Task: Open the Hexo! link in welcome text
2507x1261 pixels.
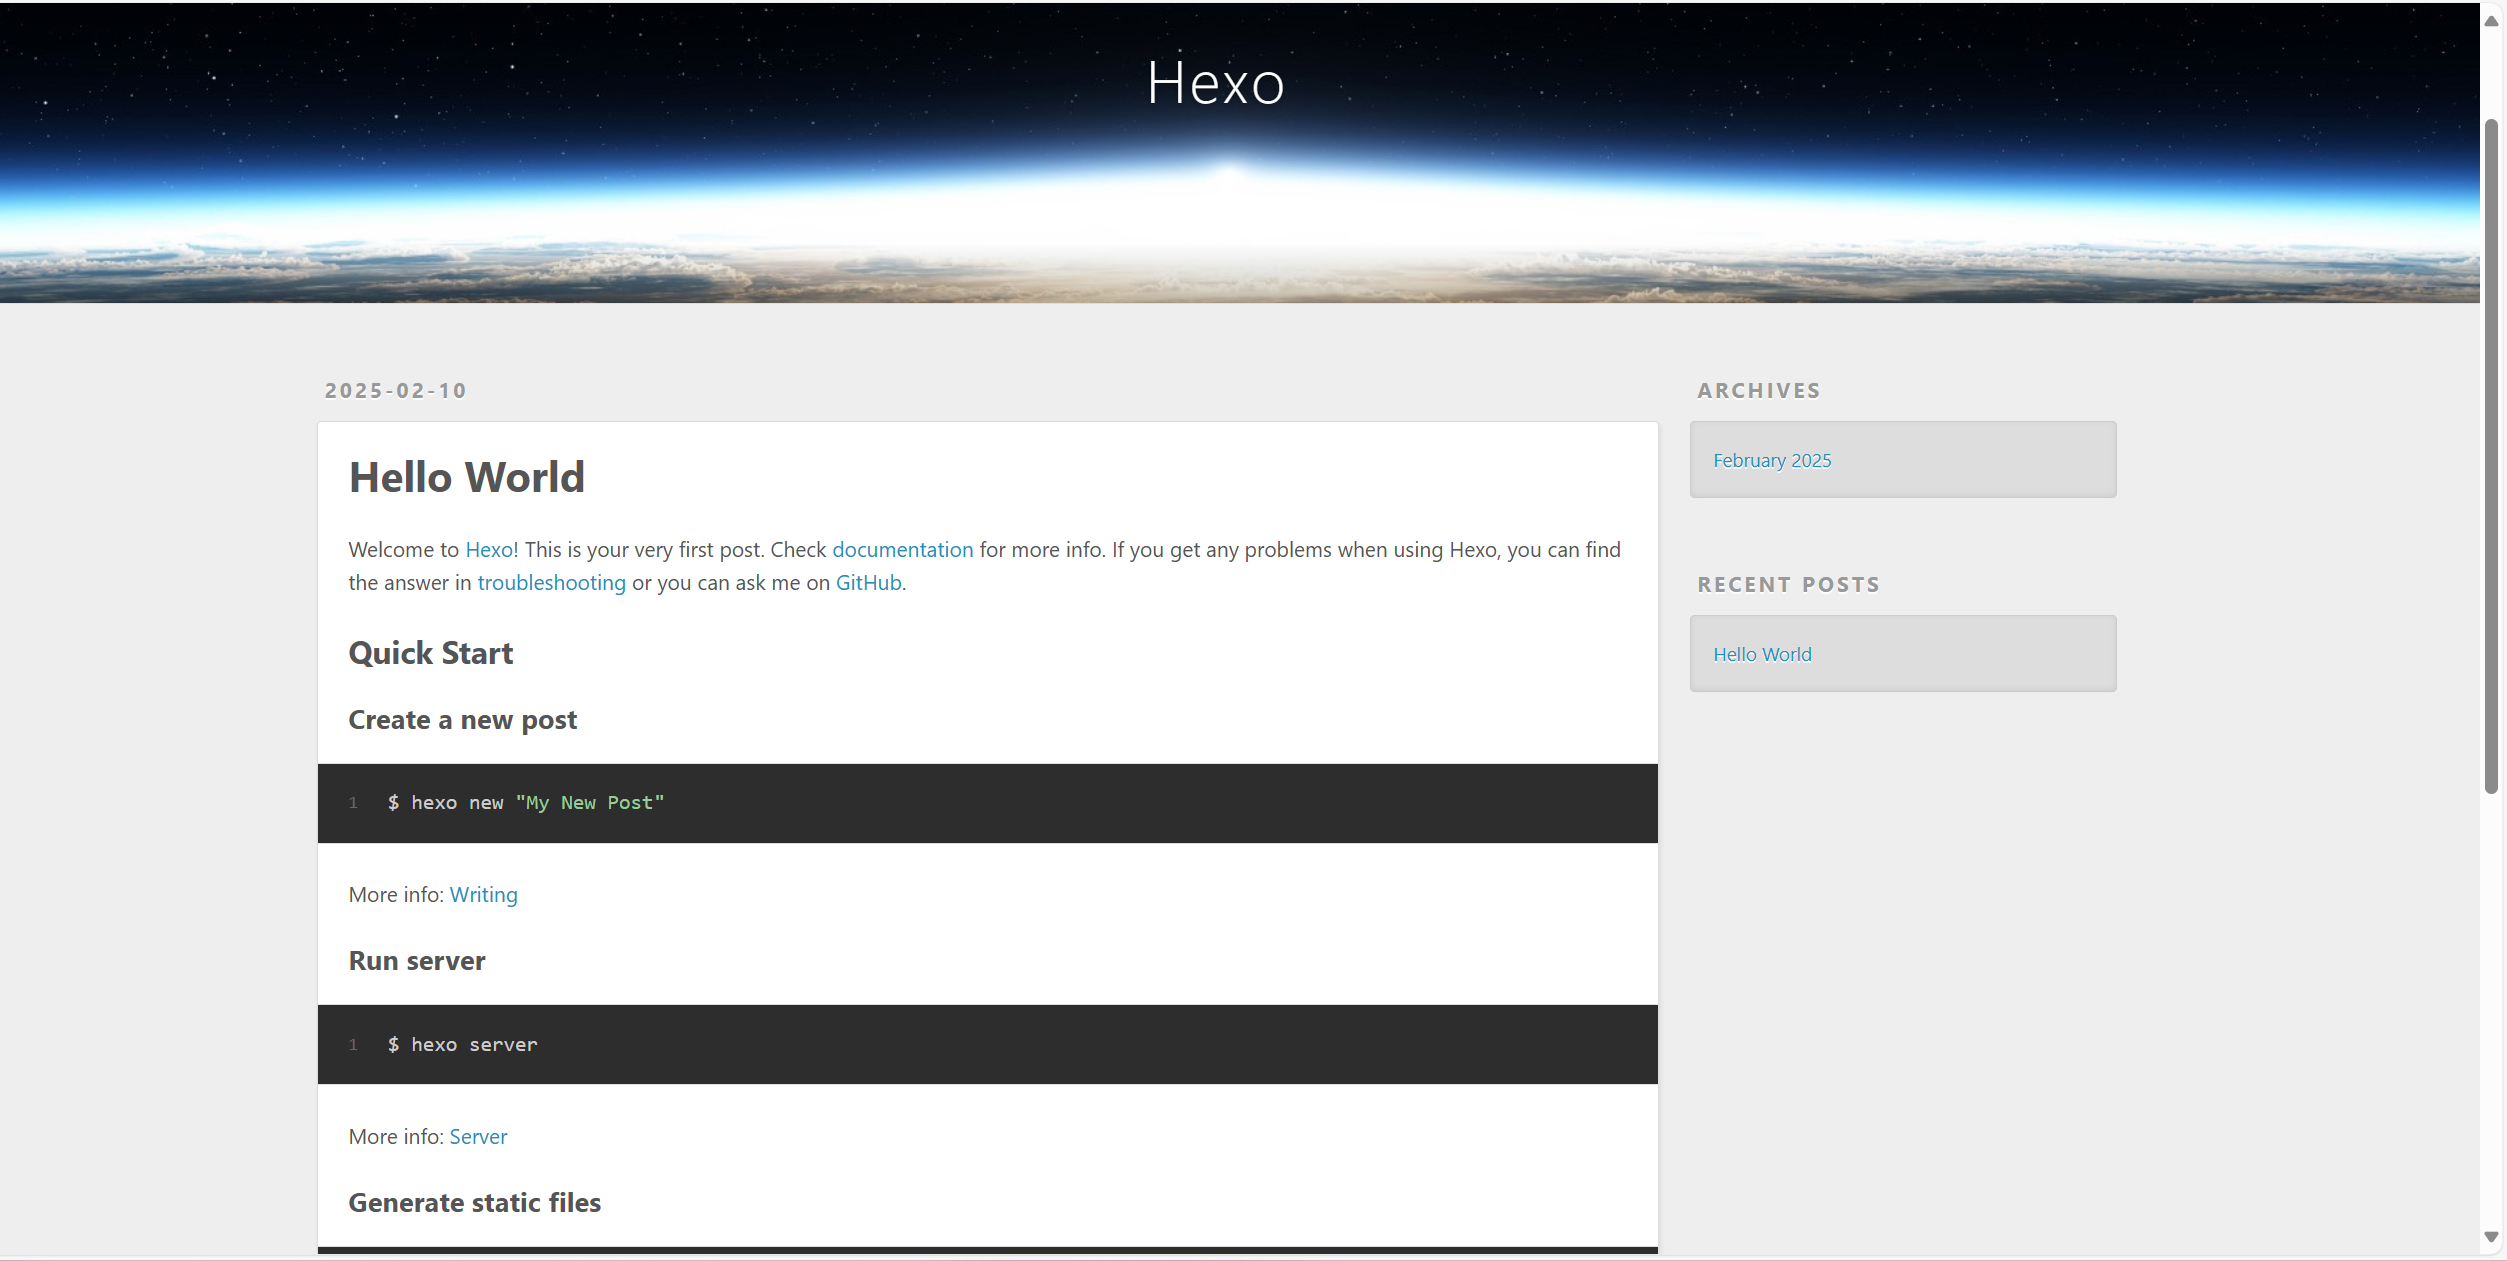Action: click(491, 550)
